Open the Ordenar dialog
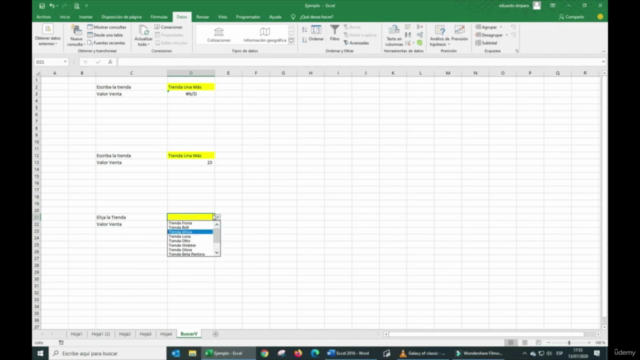The image size is (640, 360). [316, 33]
